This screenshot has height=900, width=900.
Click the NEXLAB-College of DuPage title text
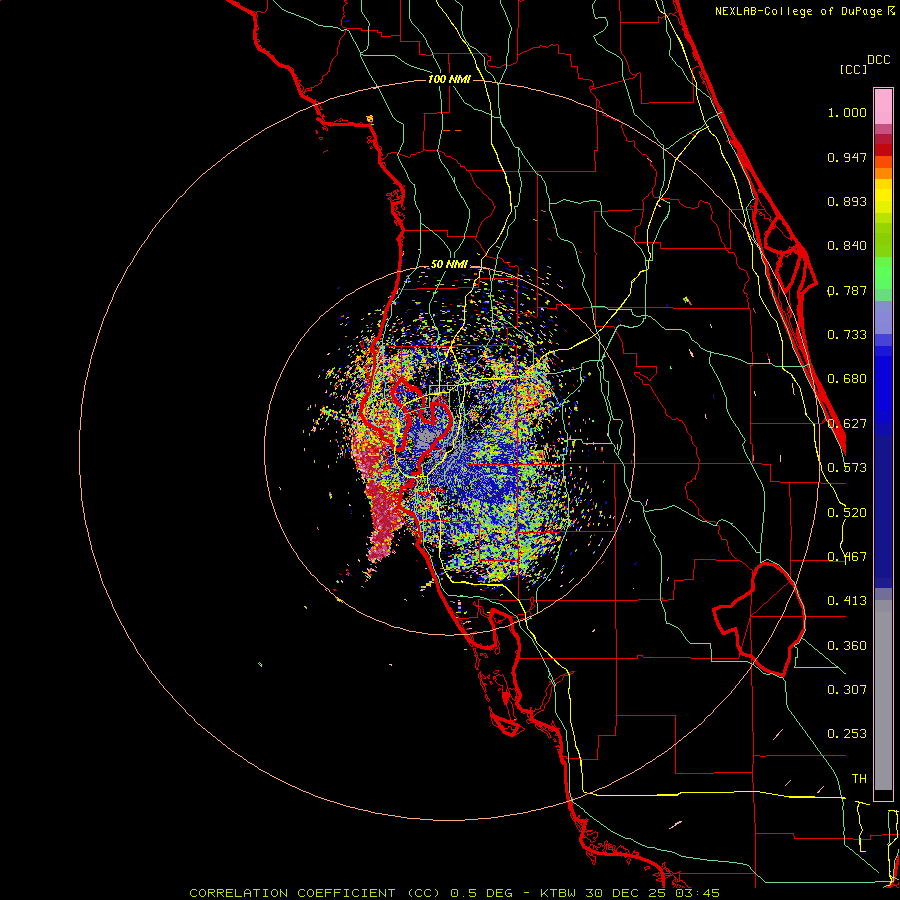(799, 11)
